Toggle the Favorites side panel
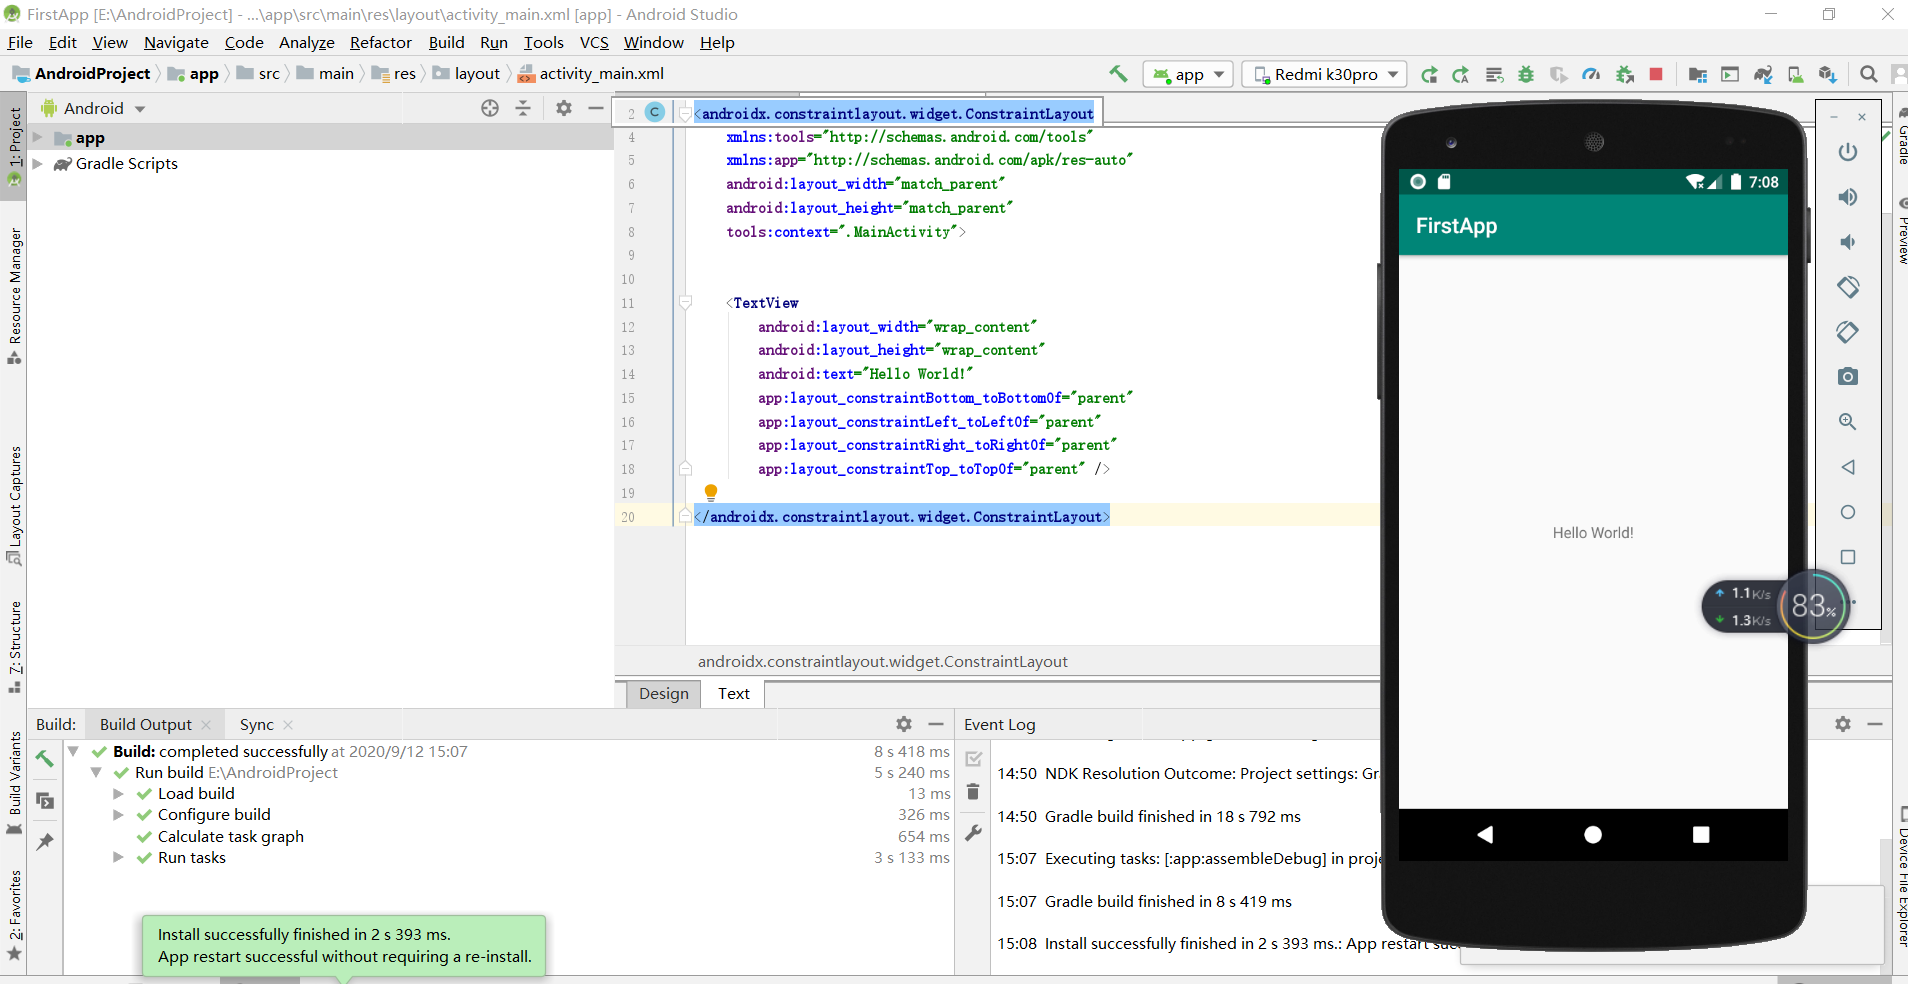1908x984 pixels. coord(14,915)
